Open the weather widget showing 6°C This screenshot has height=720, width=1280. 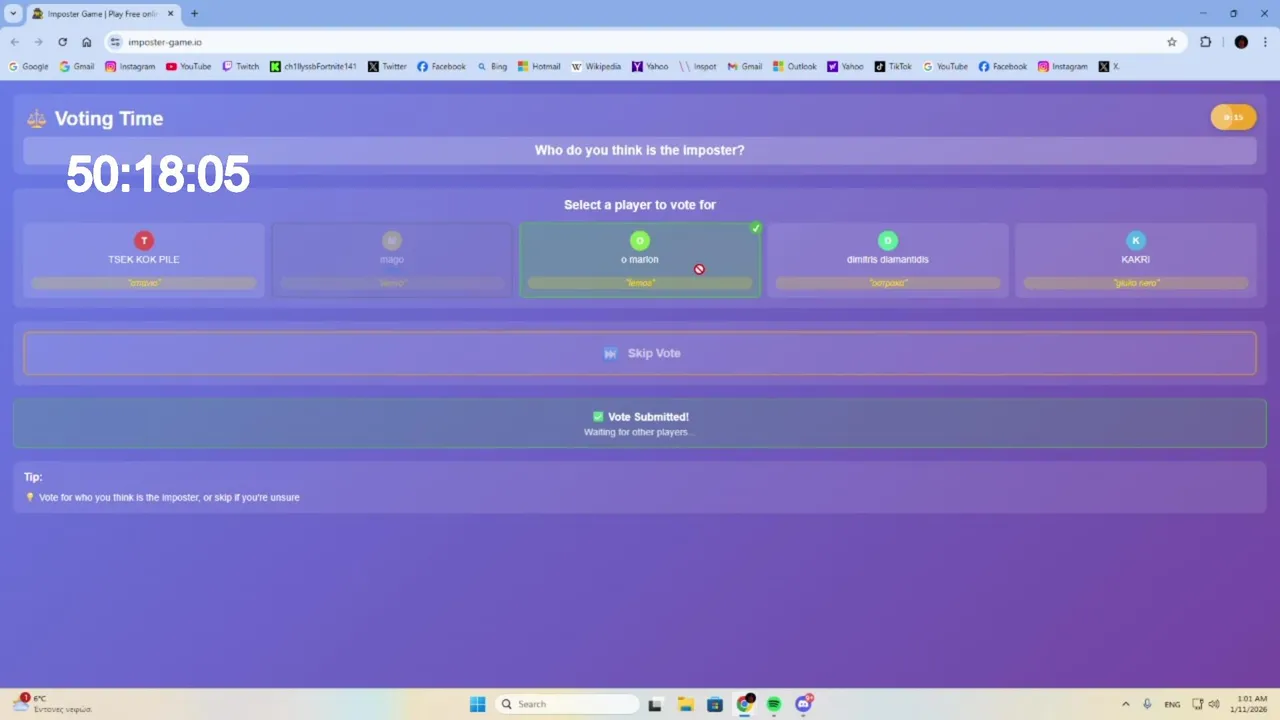pyautogui.click(x=50, y=704)
